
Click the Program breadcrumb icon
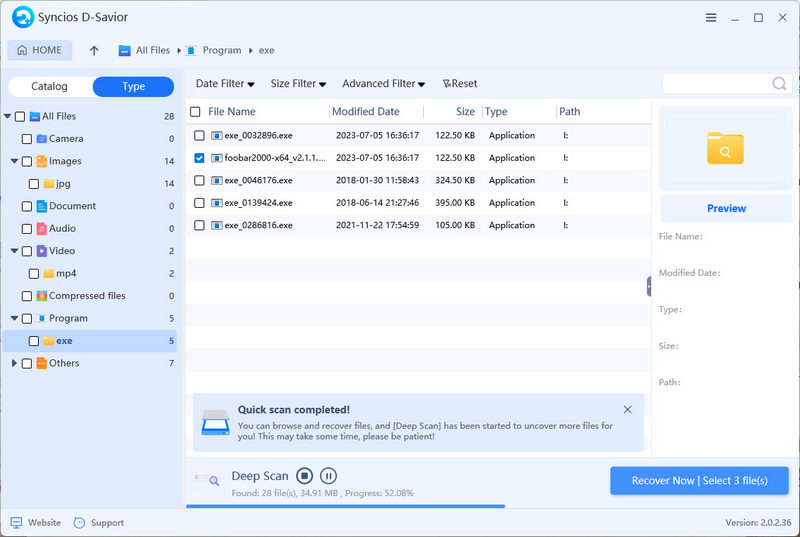click(191, 50)
